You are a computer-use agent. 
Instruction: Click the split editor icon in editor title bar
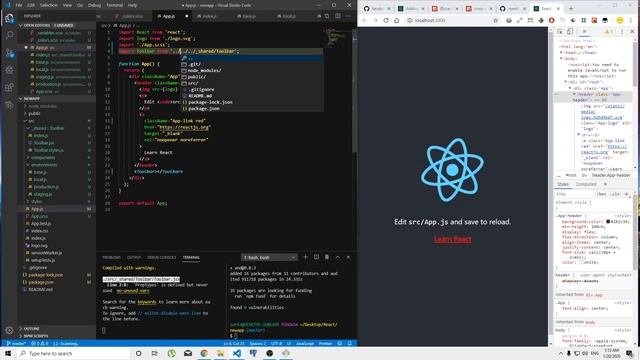click(338, 16)
